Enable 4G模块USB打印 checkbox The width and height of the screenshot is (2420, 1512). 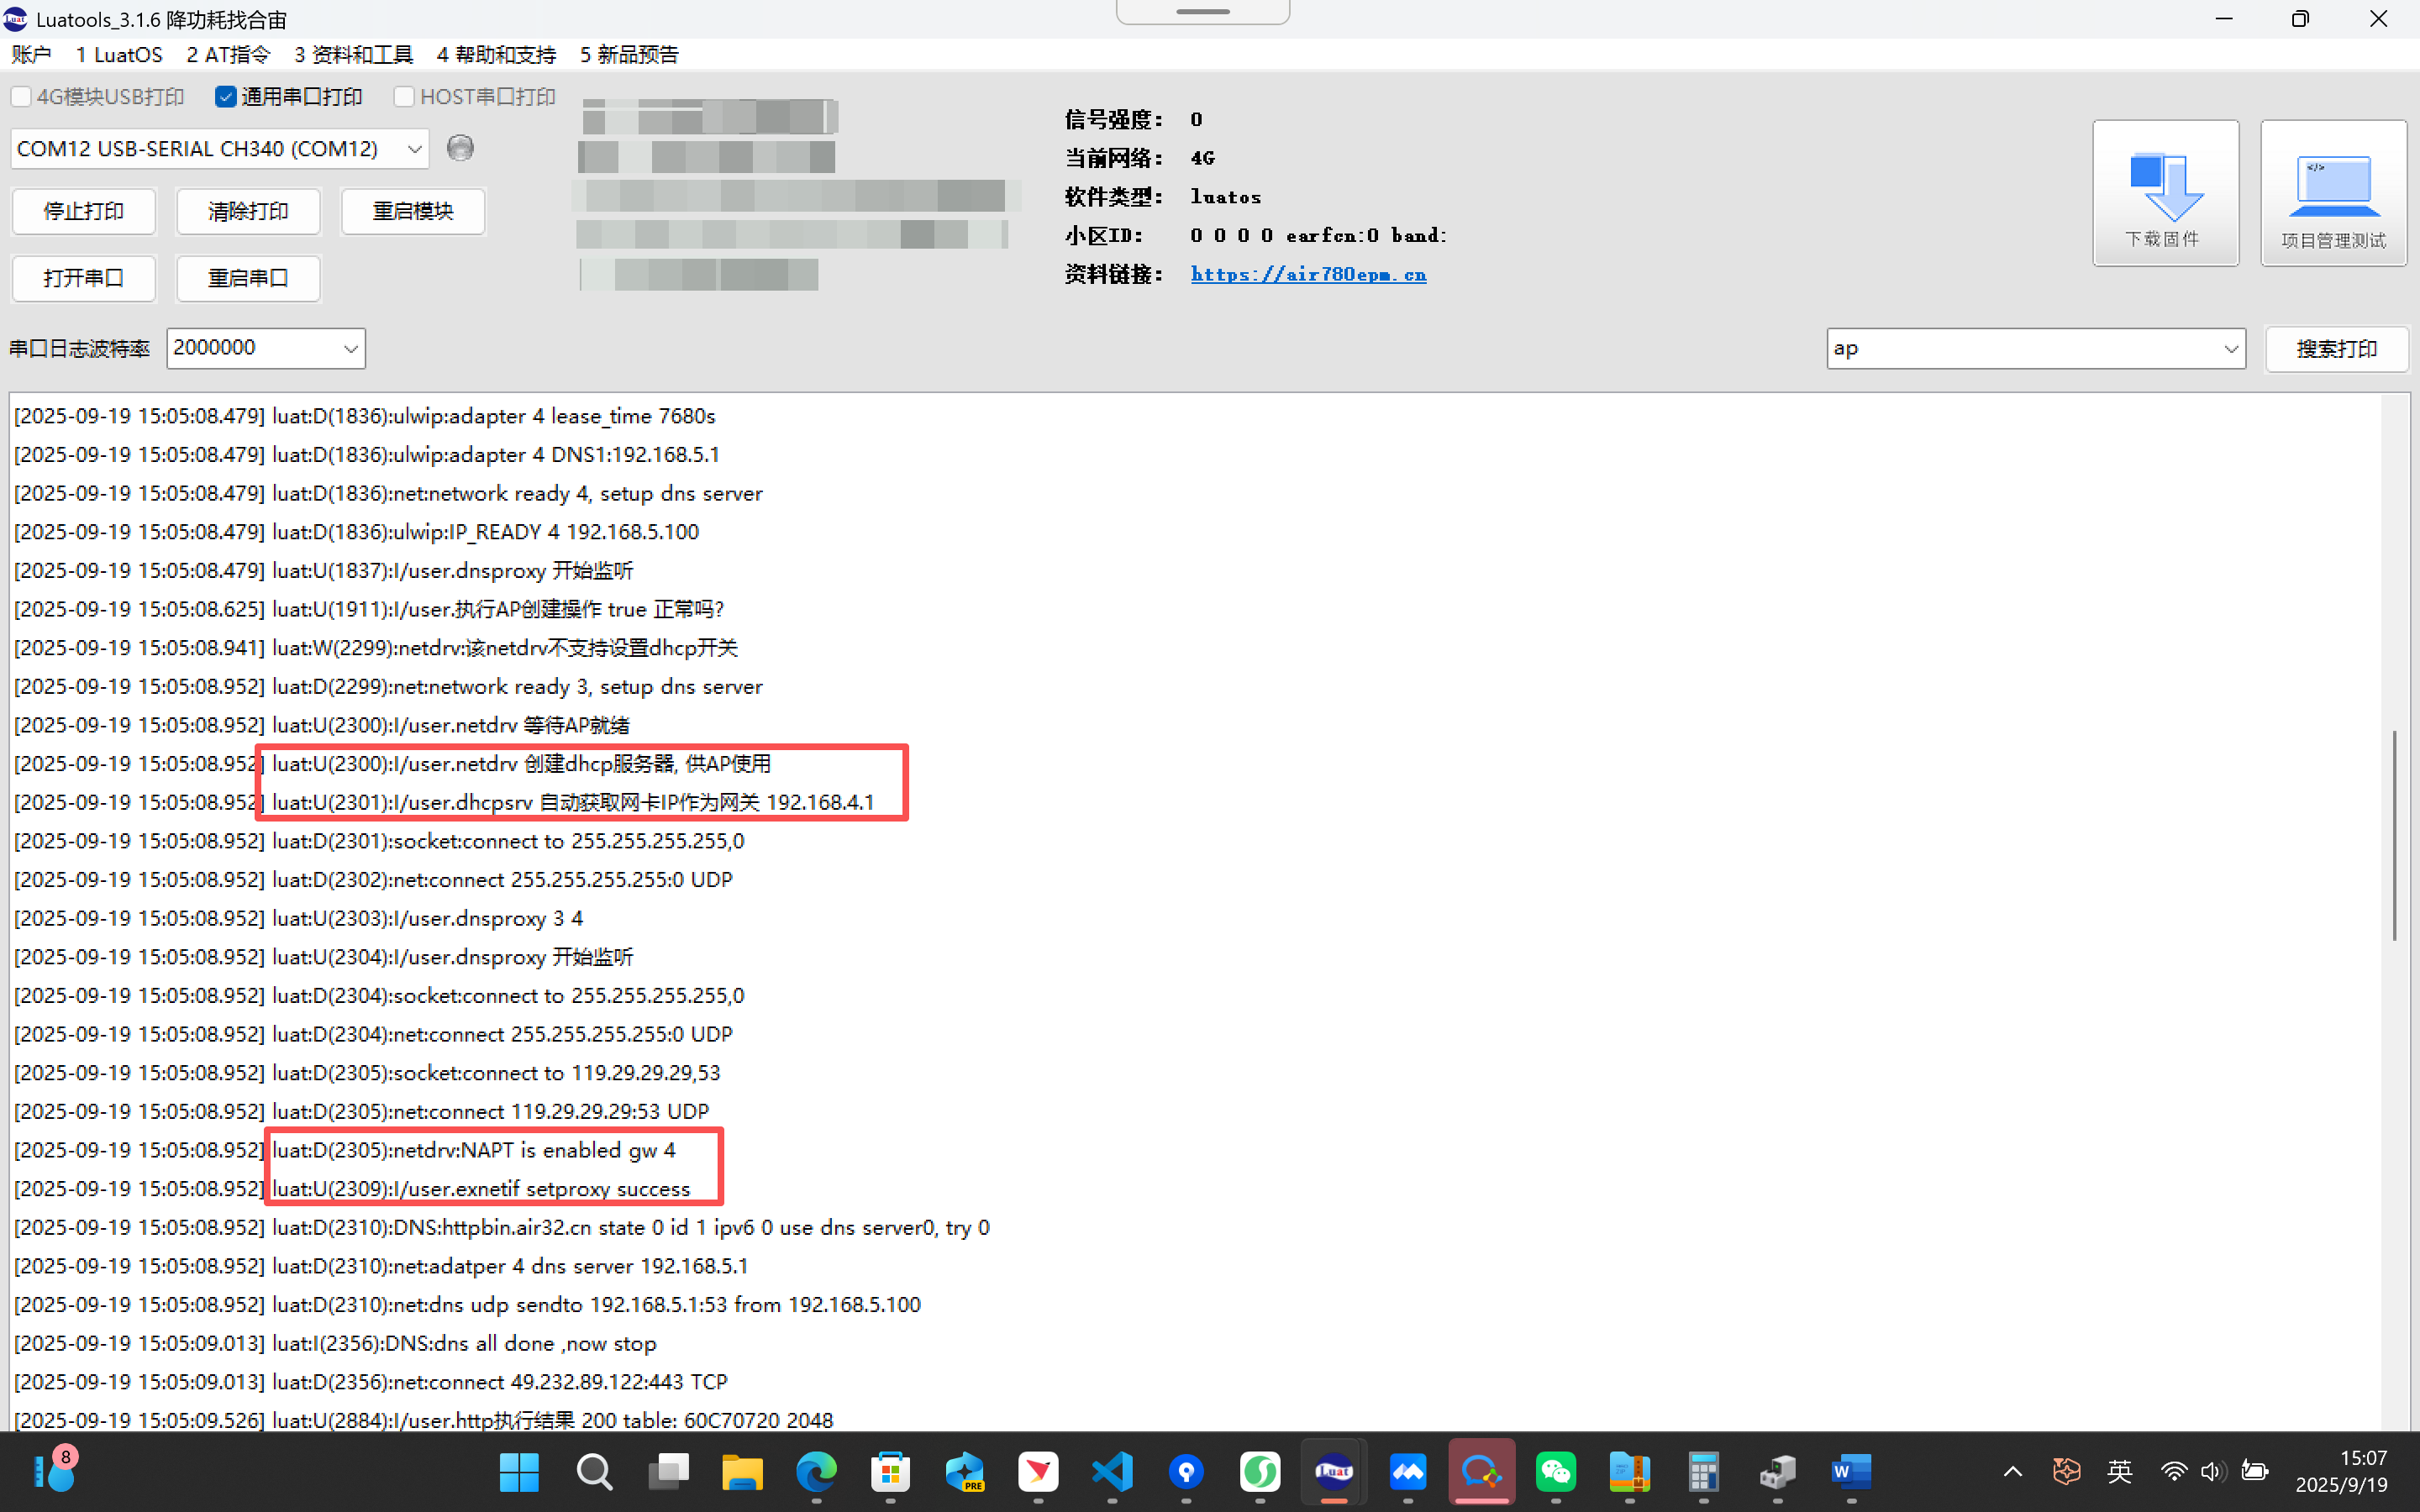pyautogui.click(x=21, y=97)
